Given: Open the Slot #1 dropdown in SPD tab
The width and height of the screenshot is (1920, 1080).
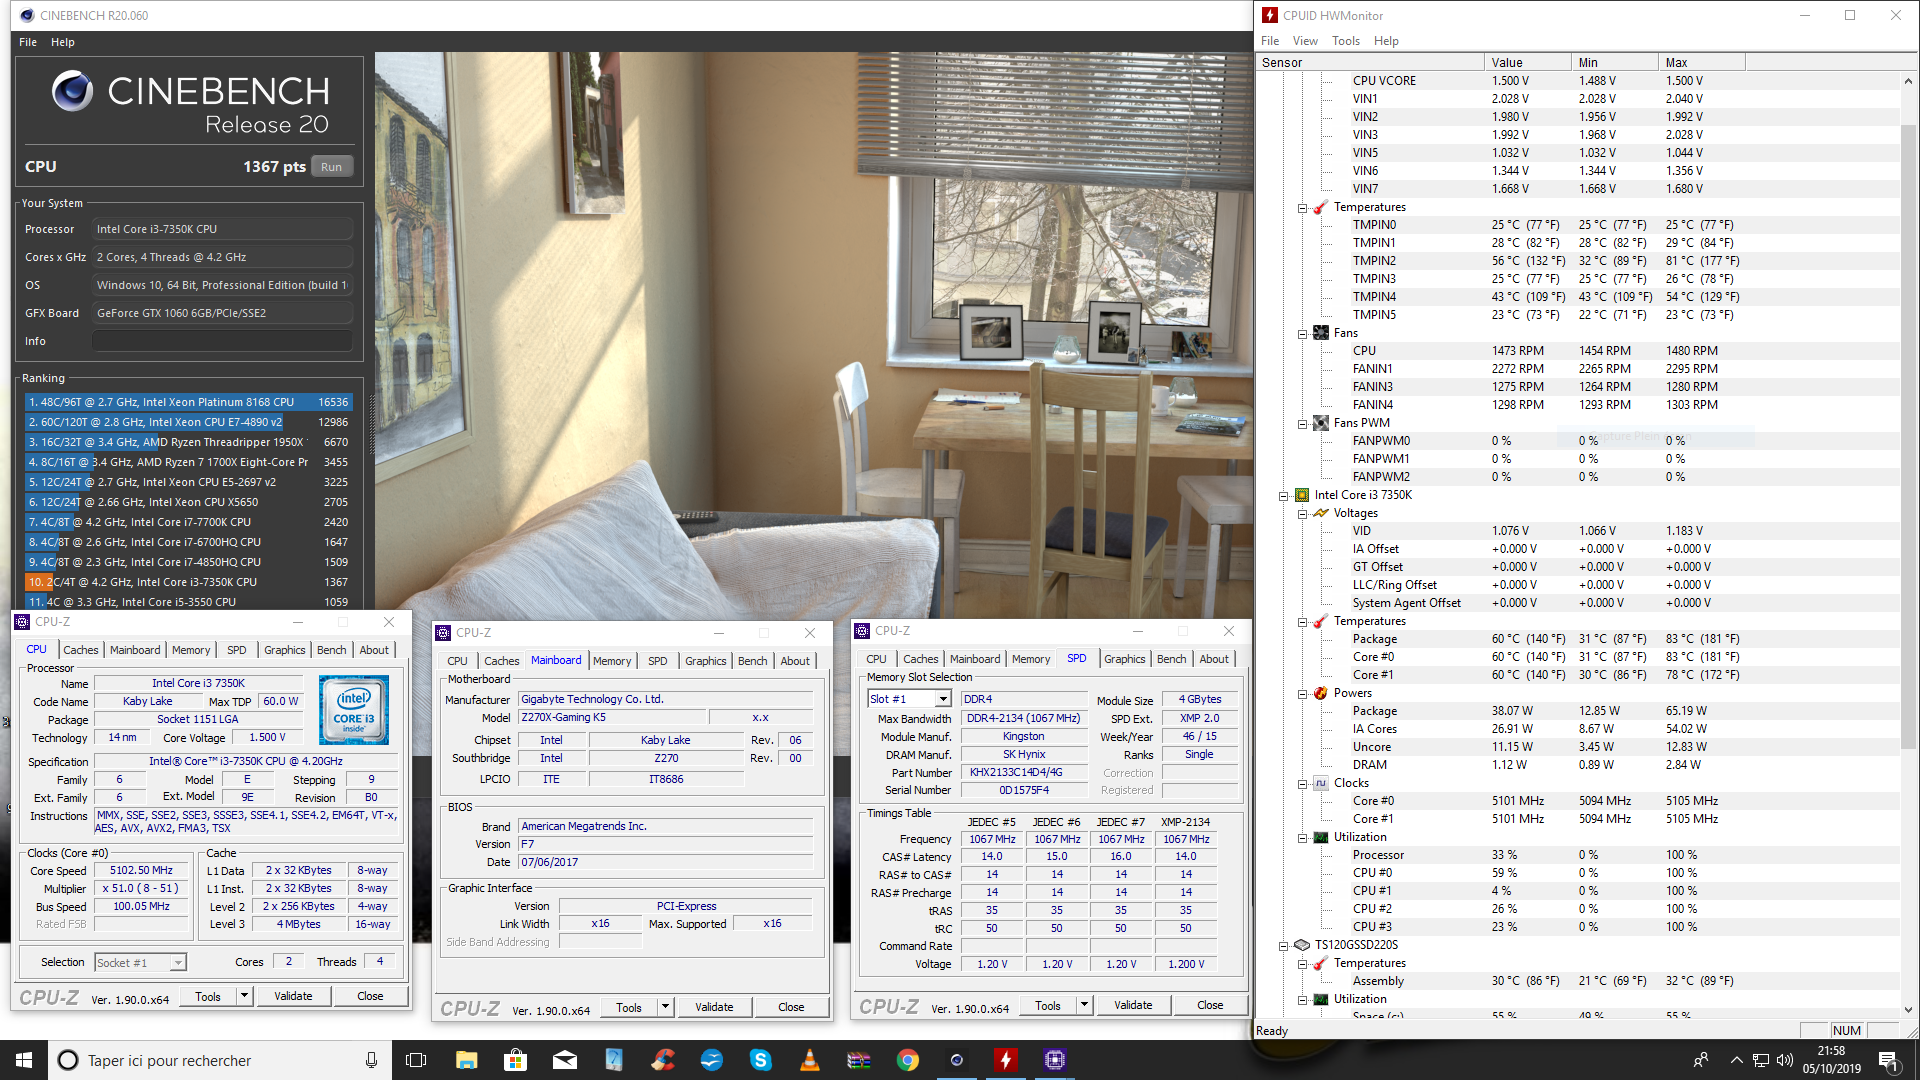Looking at the screenshot, I should 942,699.
